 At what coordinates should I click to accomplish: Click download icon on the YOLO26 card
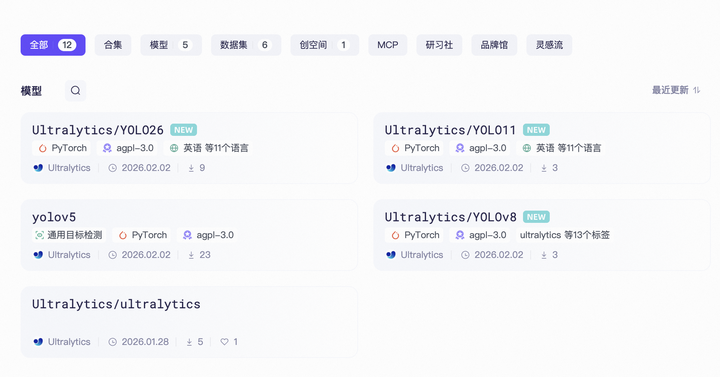pyautogui.click(x=191, y=168)
